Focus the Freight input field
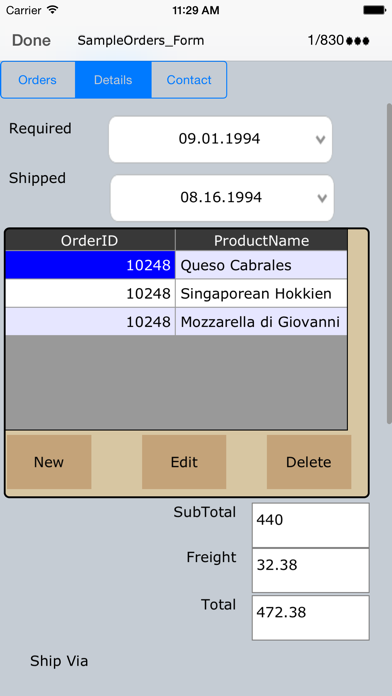This screenshot has width=392, height=696. (x=311, y=570)
